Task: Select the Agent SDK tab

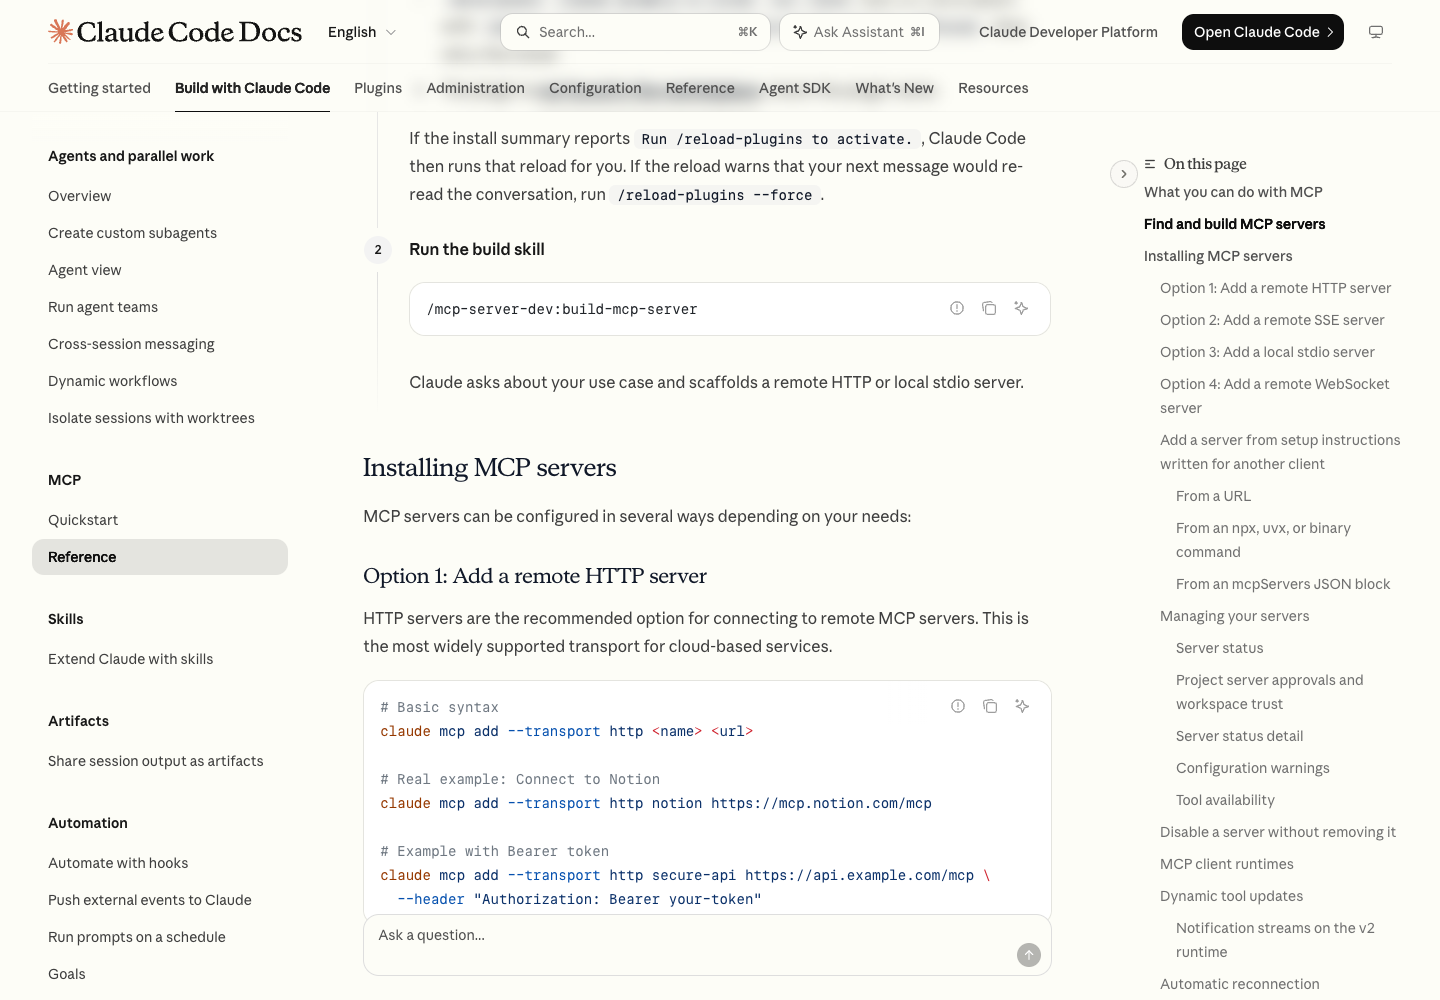Action: [795, 88]
